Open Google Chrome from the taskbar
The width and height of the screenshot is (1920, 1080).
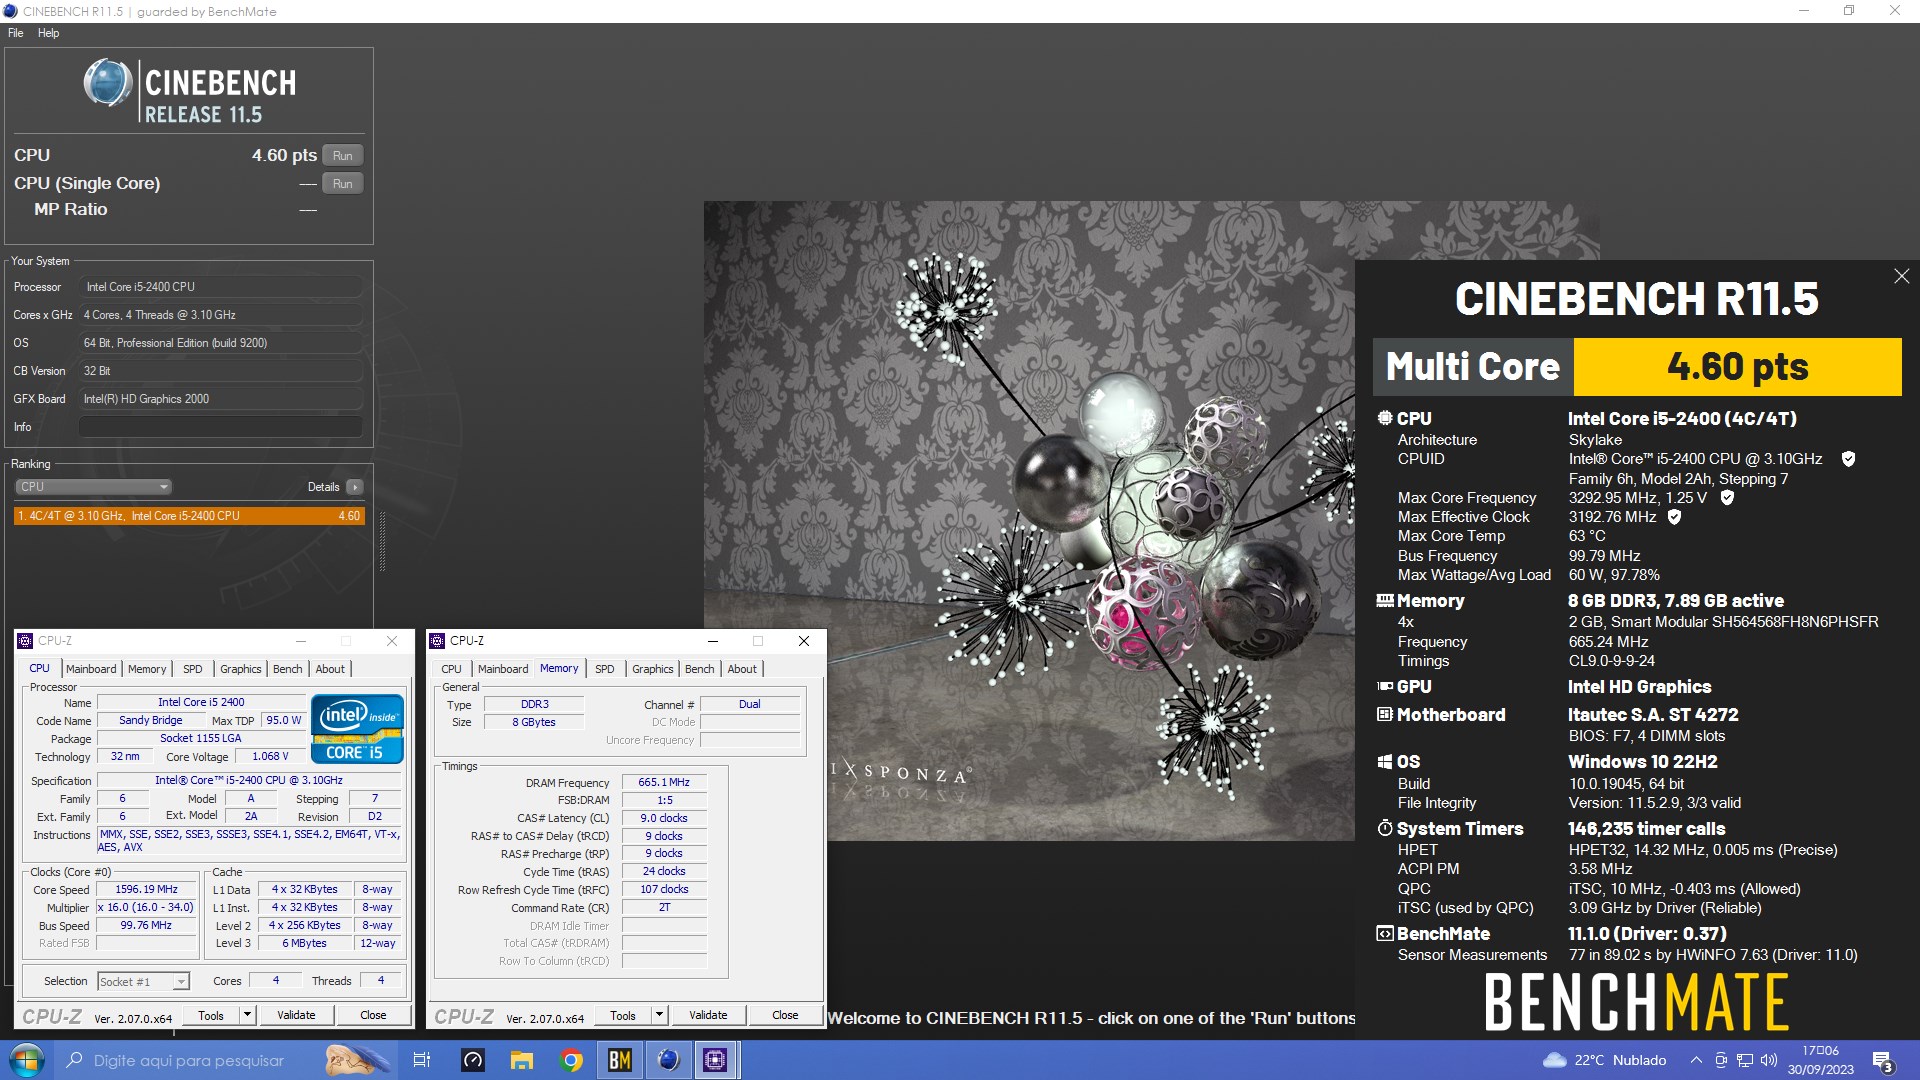[571, 1060]
